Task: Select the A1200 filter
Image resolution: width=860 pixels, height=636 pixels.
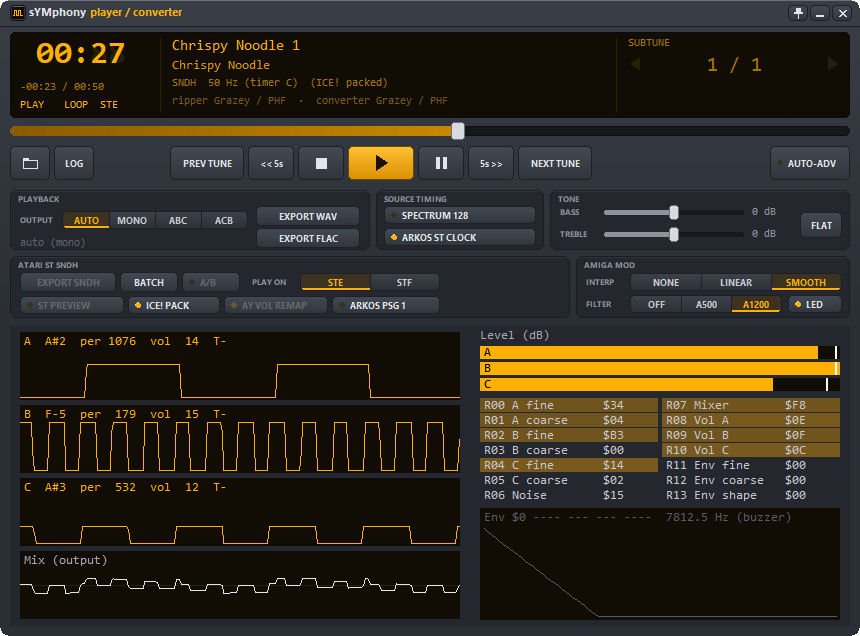Action: 756,304
